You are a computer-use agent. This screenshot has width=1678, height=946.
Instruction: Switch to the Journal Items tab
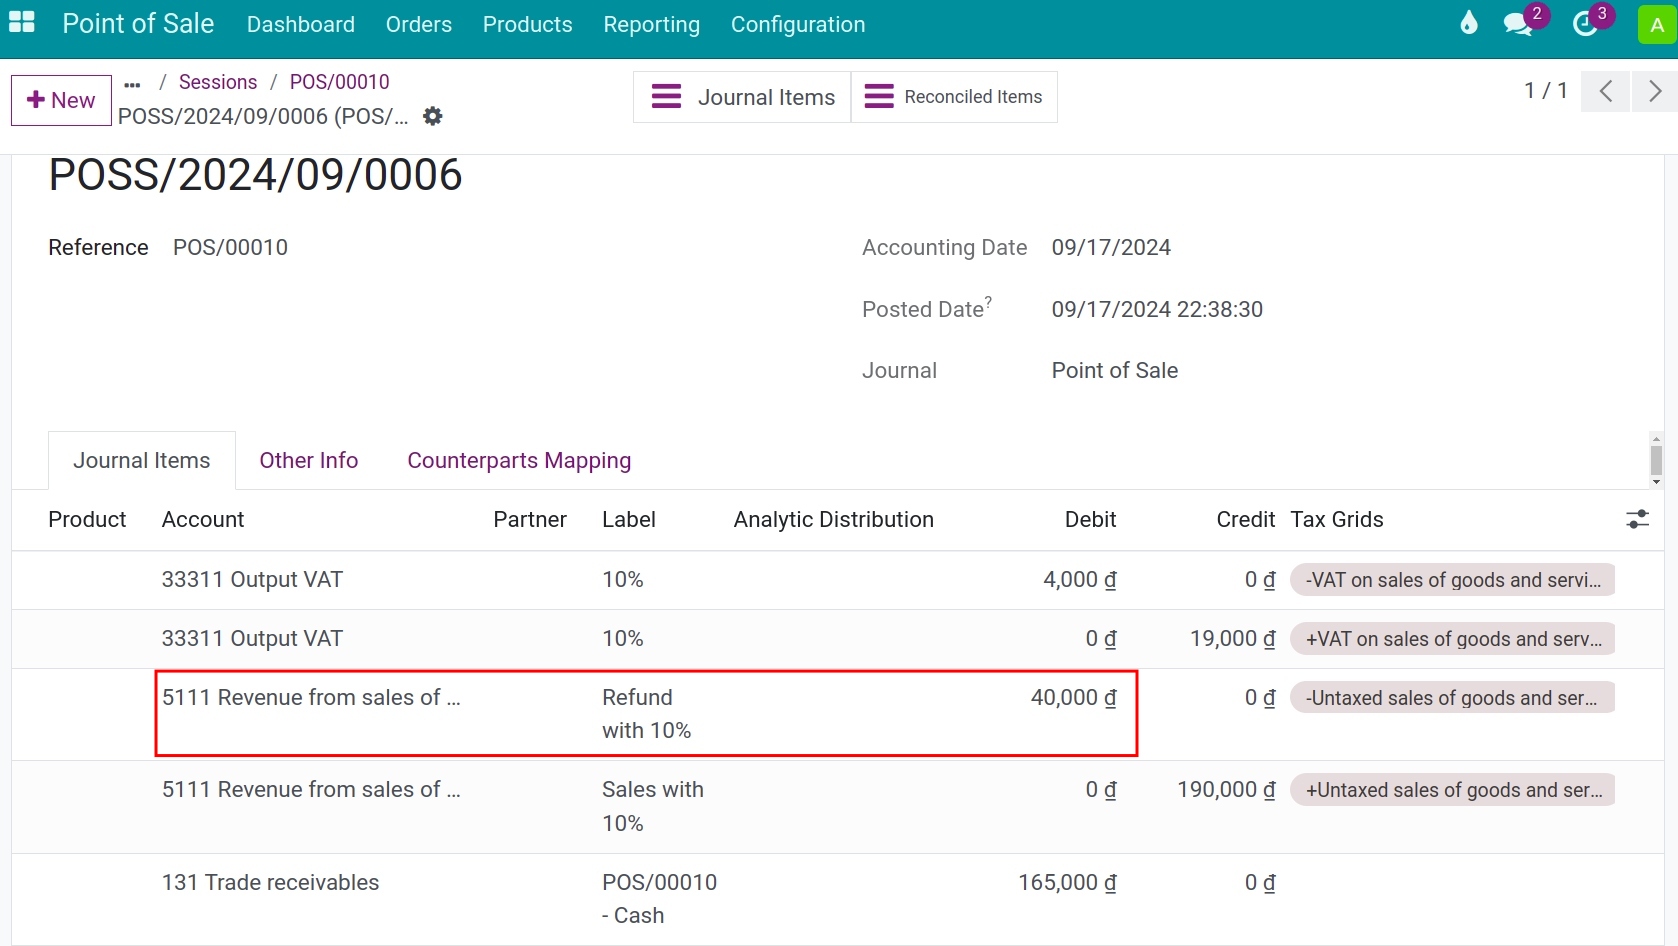(142, 460)
